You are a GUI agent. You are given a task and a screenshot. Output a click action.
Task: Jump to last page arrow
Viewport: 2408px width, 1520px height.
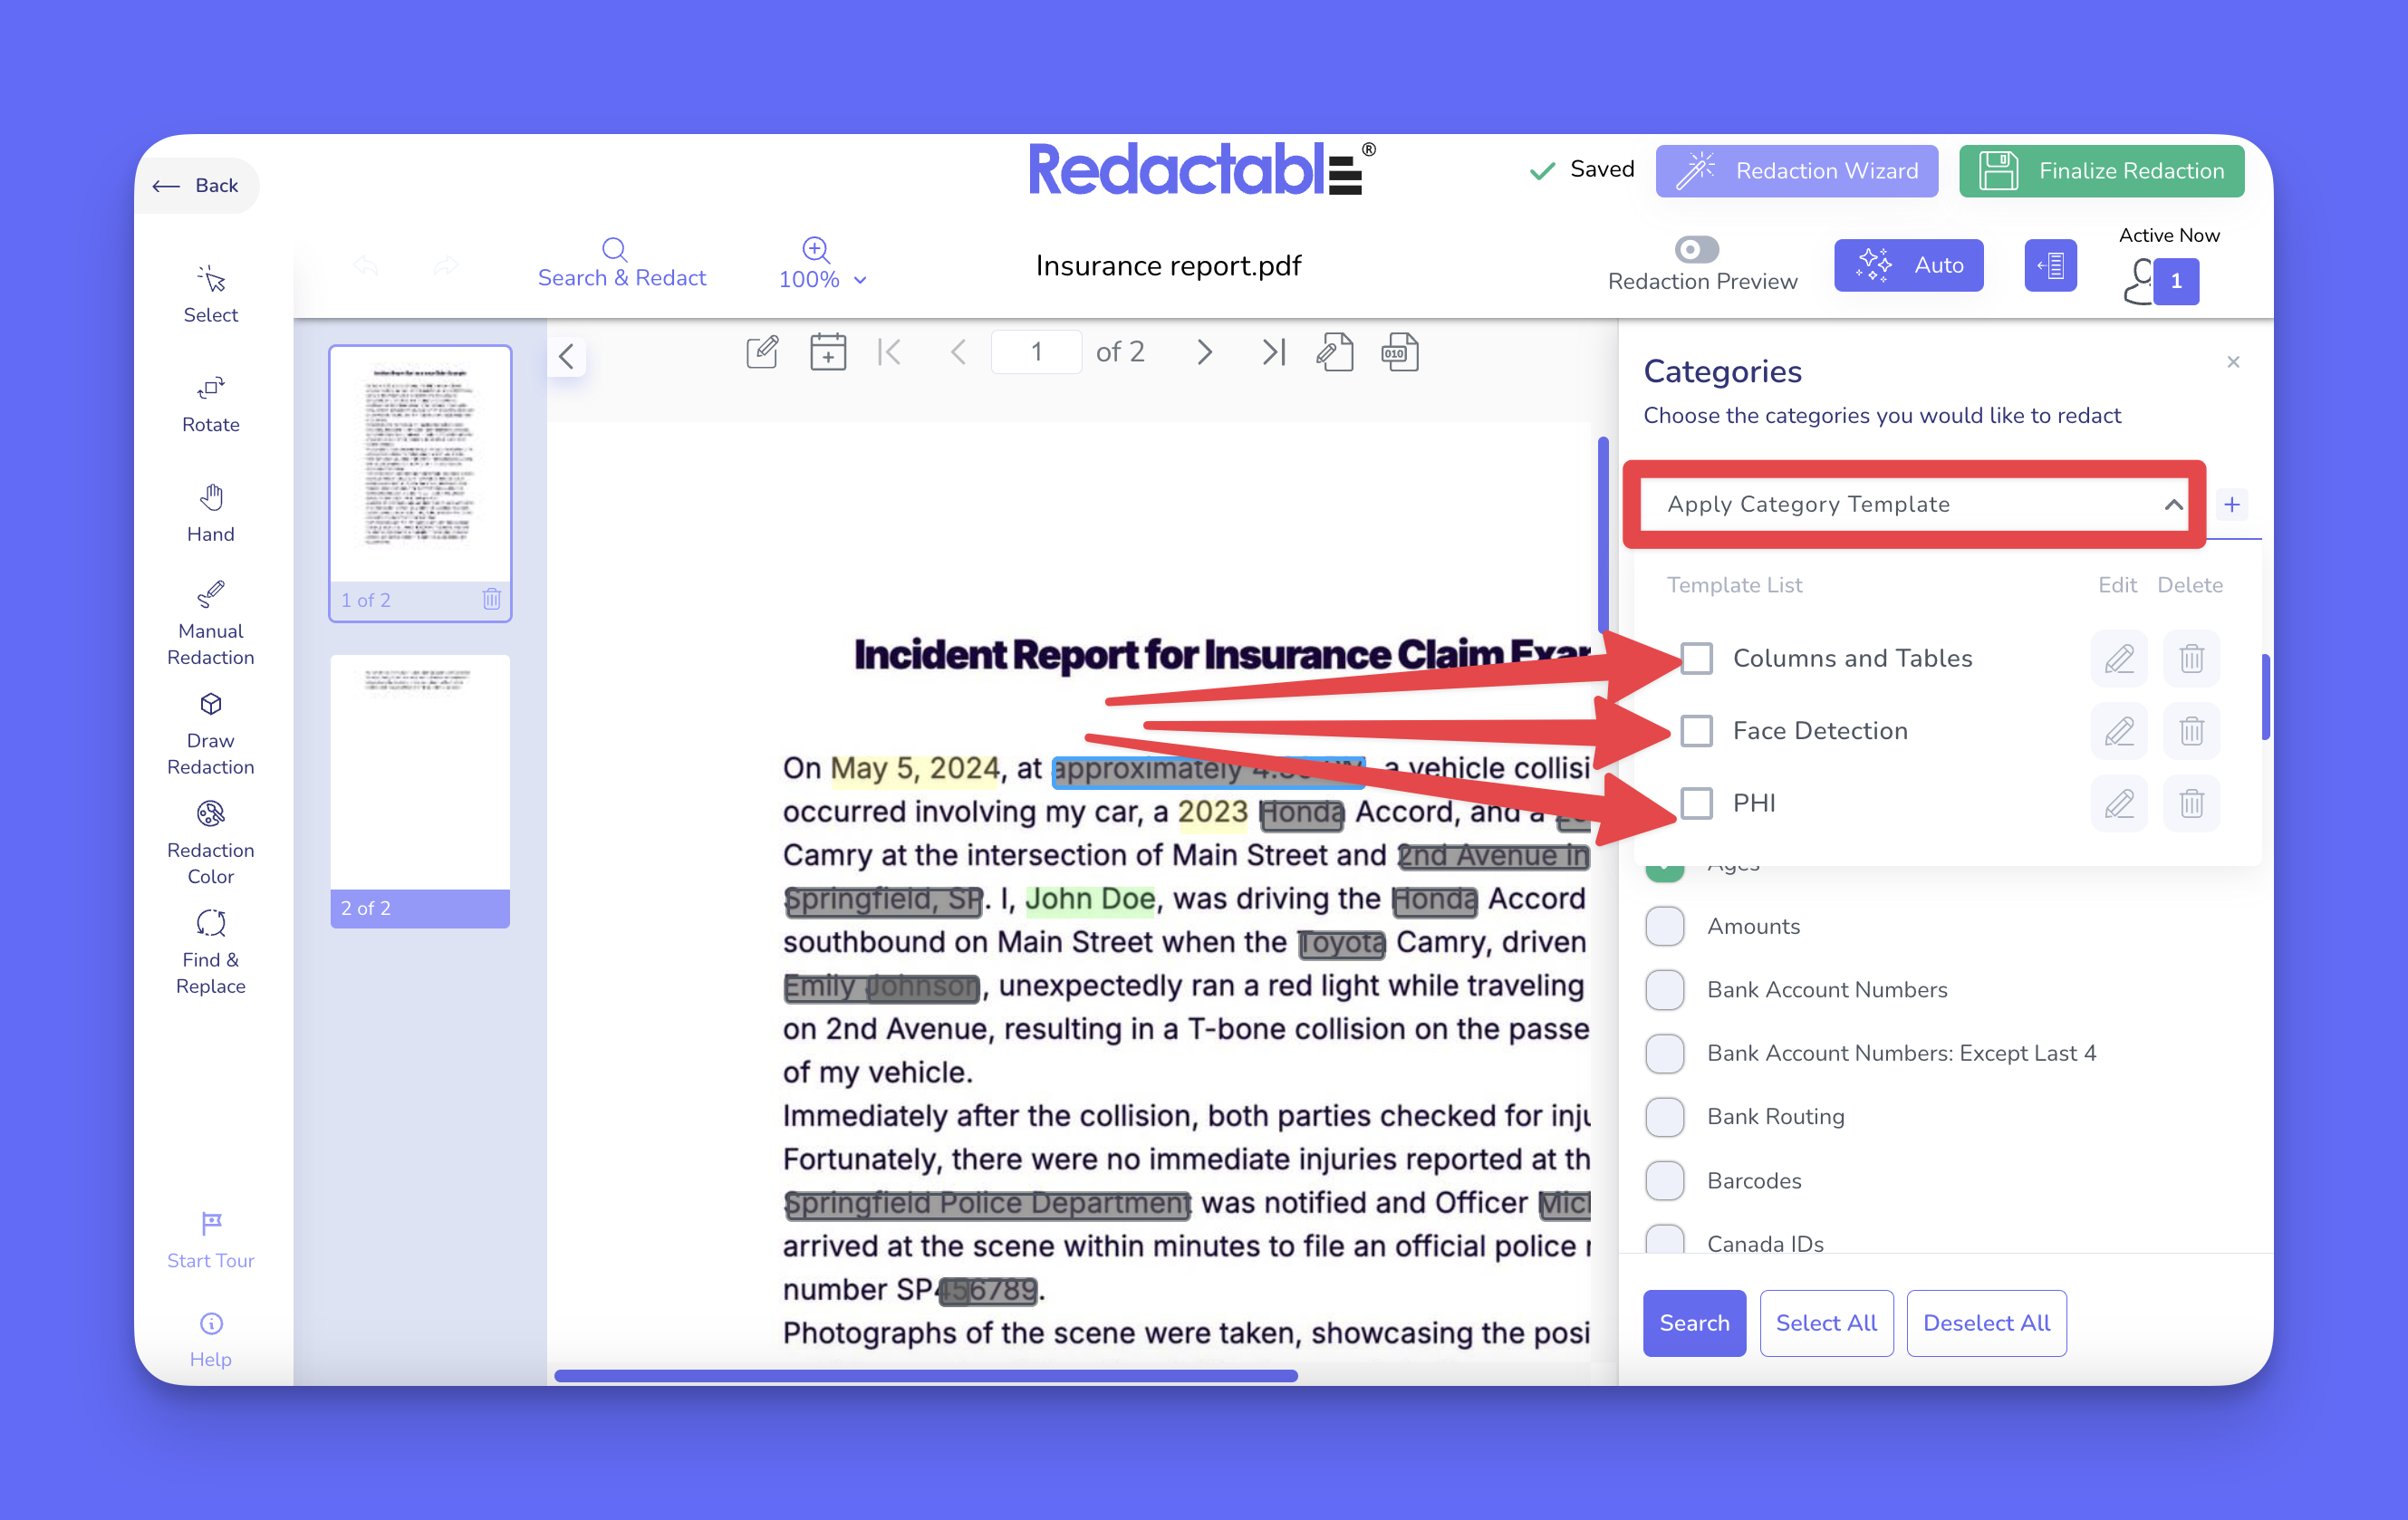pos(1272,352)
